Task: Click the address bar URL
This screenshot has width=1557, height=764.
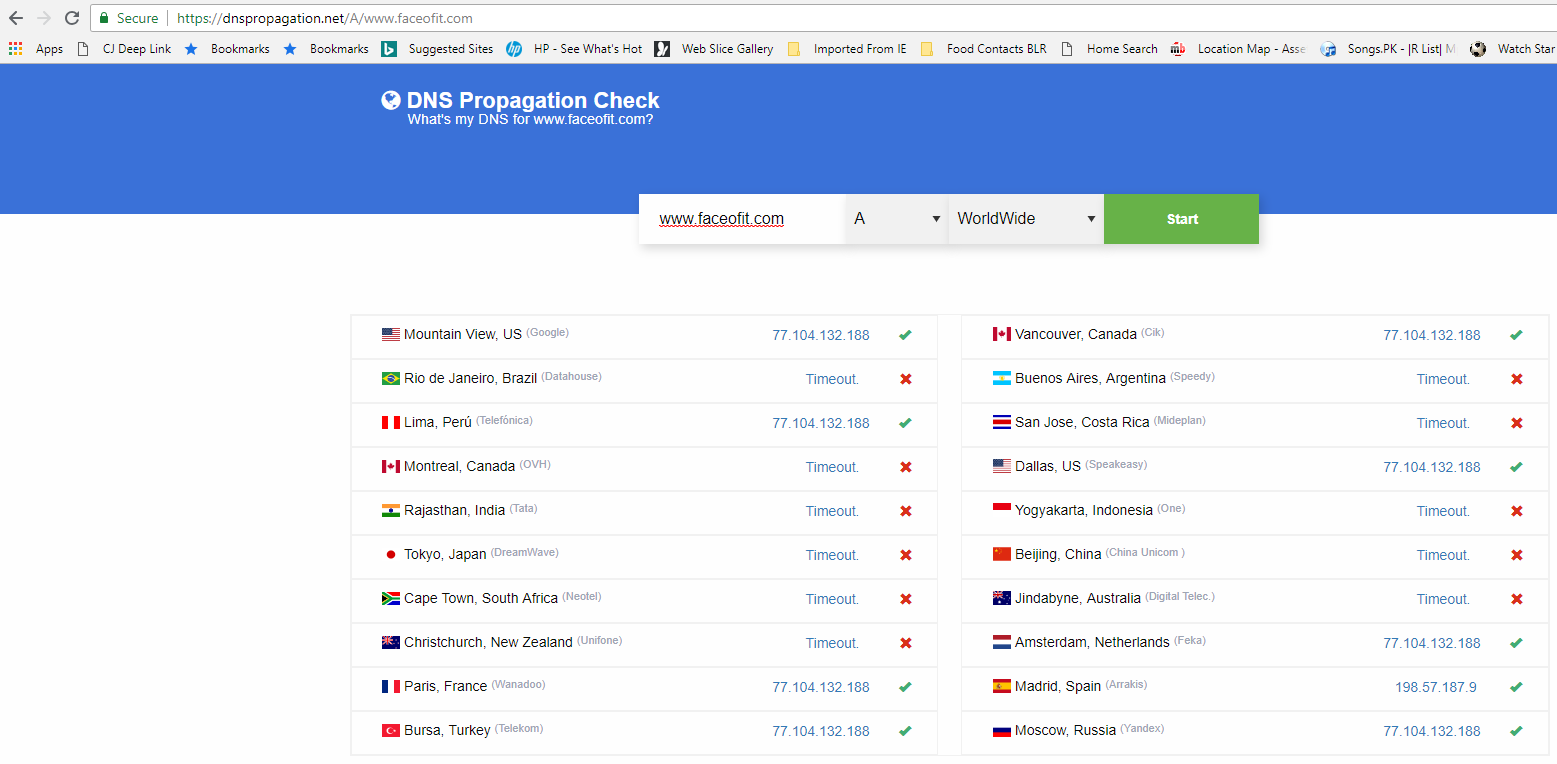Action: click(x=325, y=18)
